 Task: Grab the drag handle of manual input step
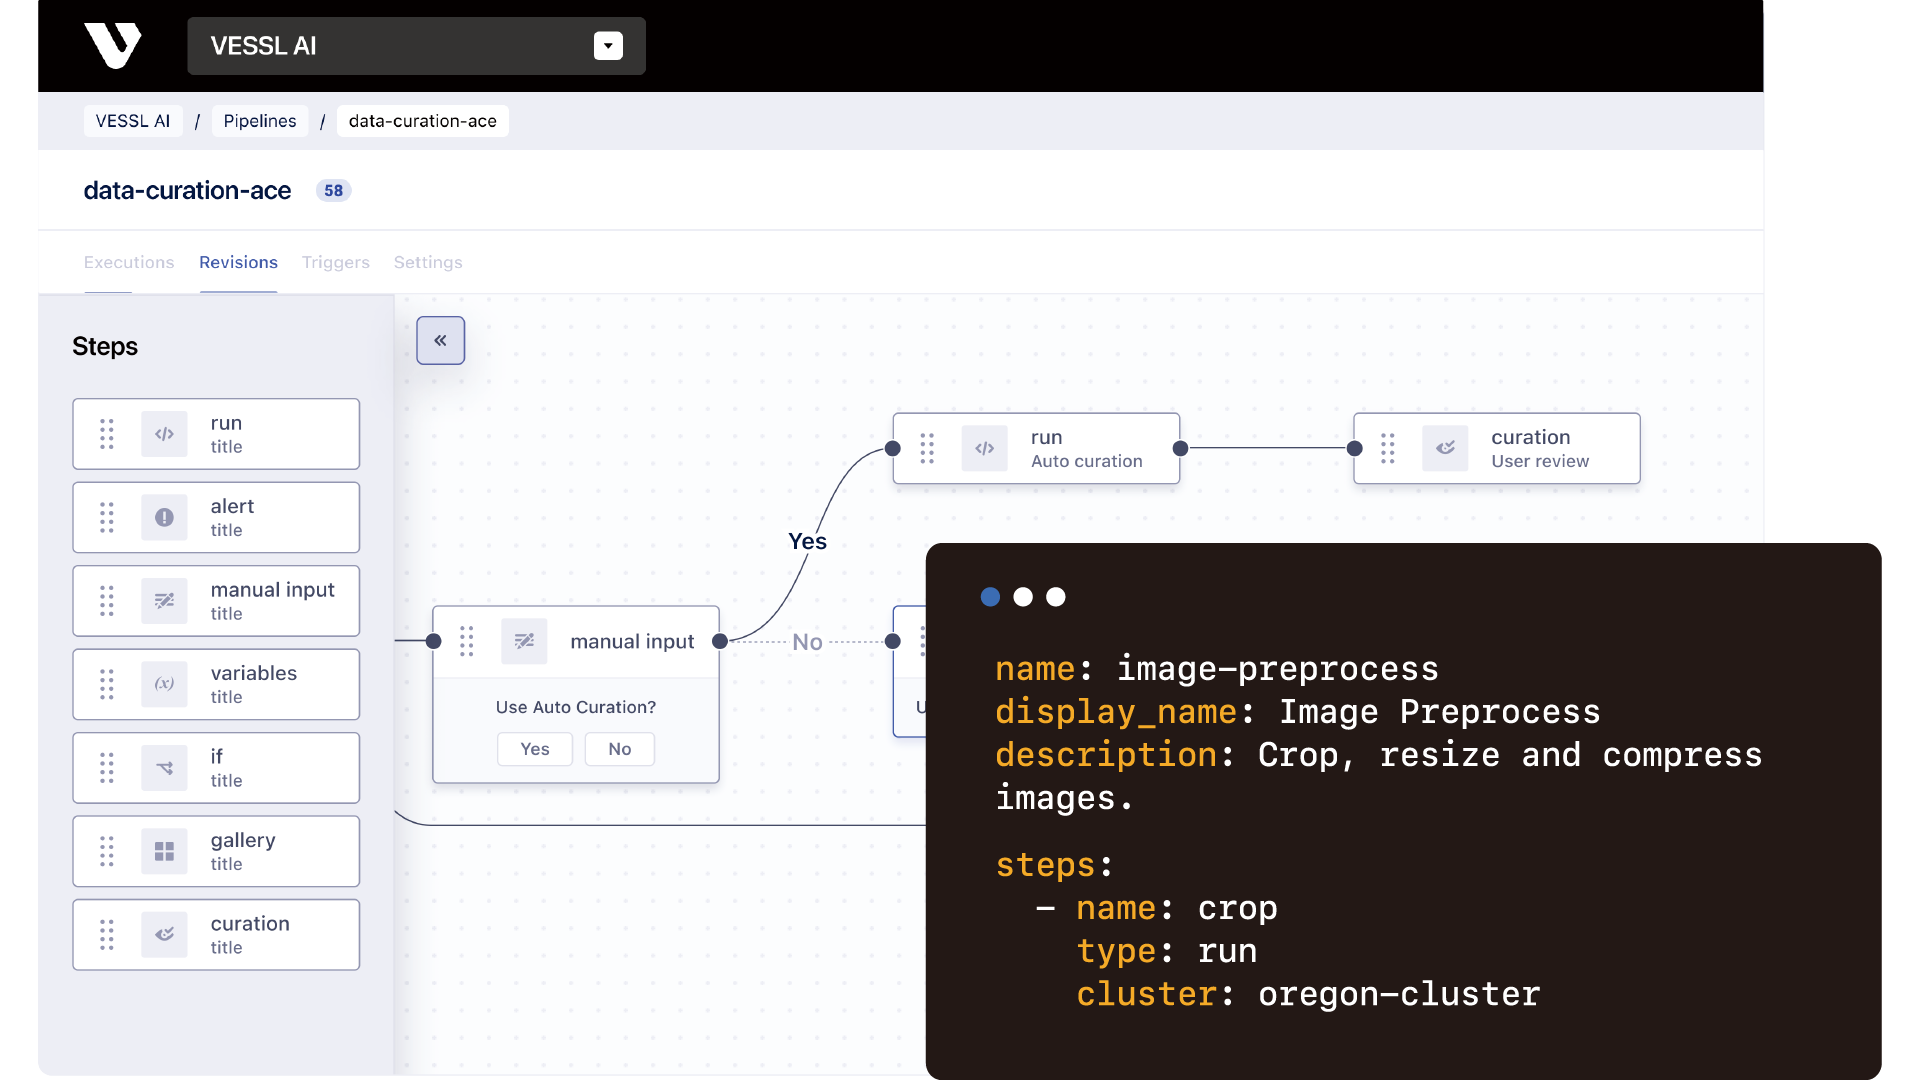[x=107, y=601]
